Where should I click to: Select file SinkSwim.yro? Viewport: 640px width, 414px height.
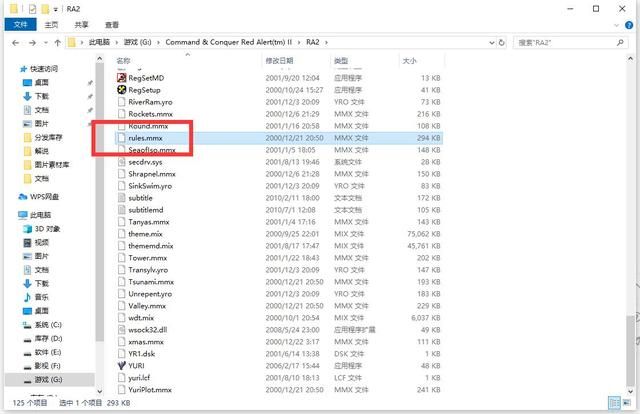150,186
